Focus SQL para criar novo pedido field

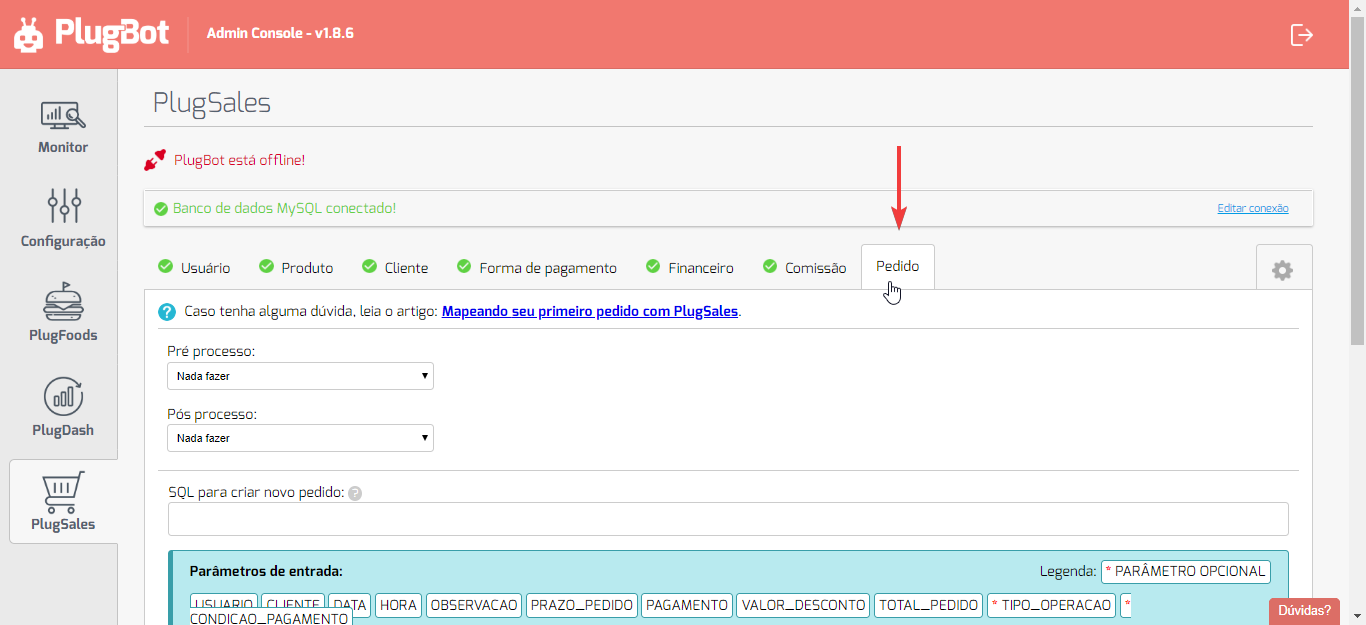(x=728, y=519)
